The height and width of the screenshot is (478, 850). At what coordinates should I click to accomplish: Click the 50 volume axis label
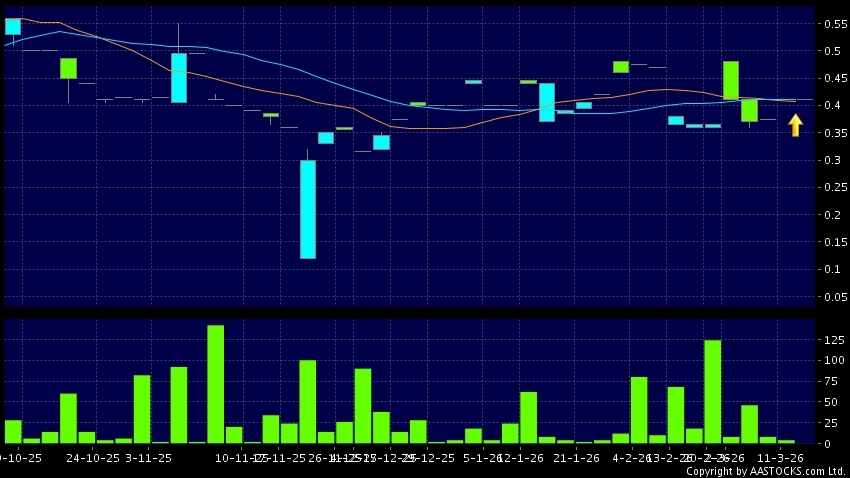(x=829, y=401)
